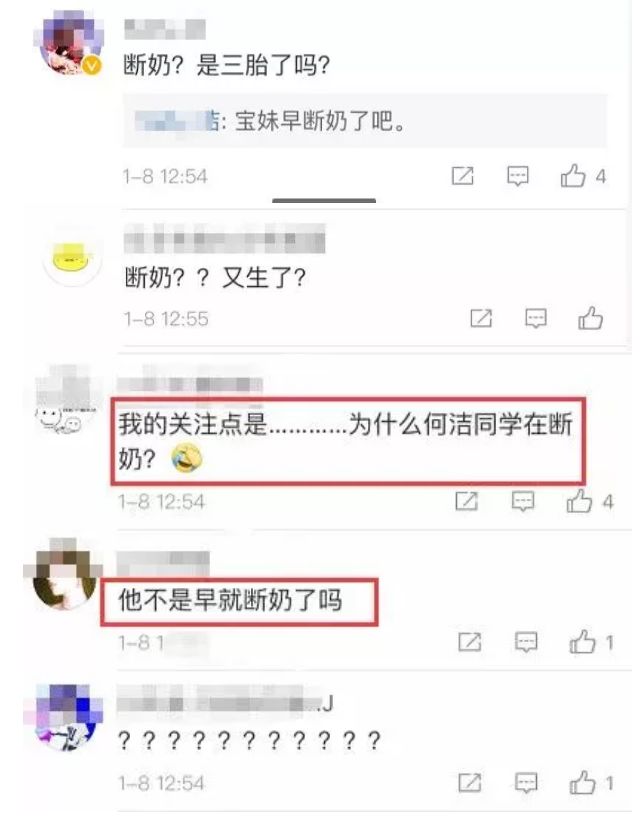This screenshot has width=641, height=818.
Task: Like the '我的关注点是' comment
Action: 579,501
